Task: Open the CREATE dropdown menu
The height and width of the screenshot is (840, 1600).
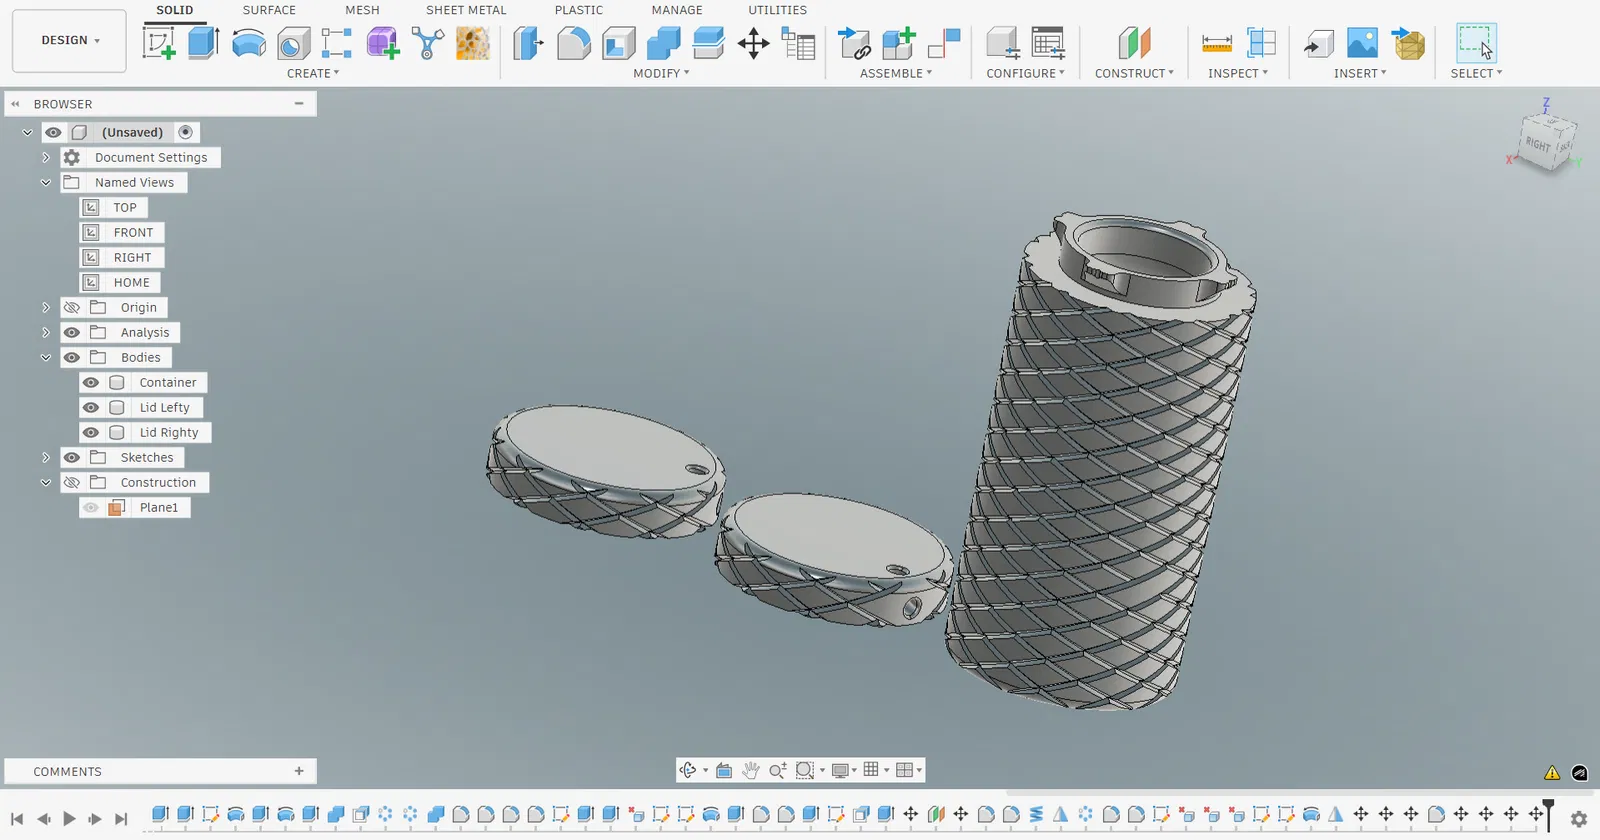Action: (313, 73)
